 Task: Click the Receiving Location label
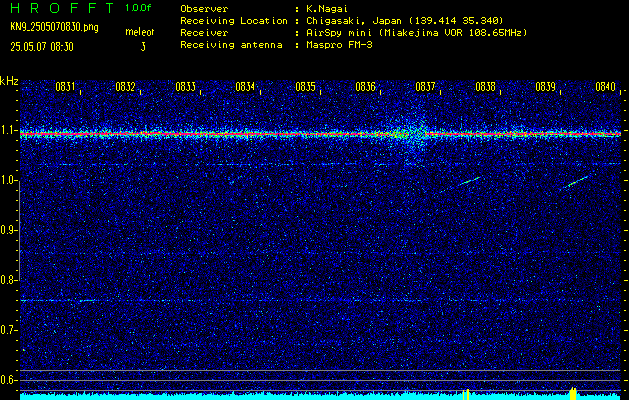click(x=234, y=20)
